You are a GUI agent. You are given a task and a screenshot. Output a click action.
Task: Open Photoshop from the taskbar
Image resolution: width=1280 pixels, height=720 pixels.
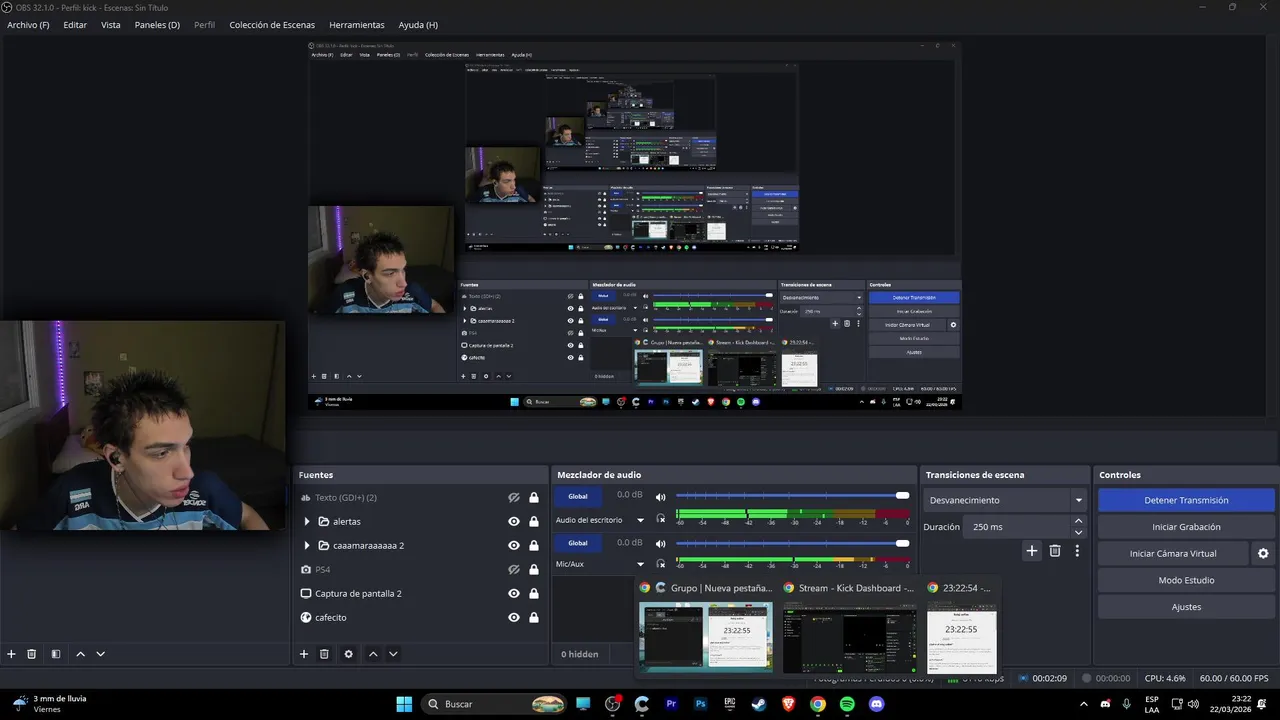(x=701, y=704)
